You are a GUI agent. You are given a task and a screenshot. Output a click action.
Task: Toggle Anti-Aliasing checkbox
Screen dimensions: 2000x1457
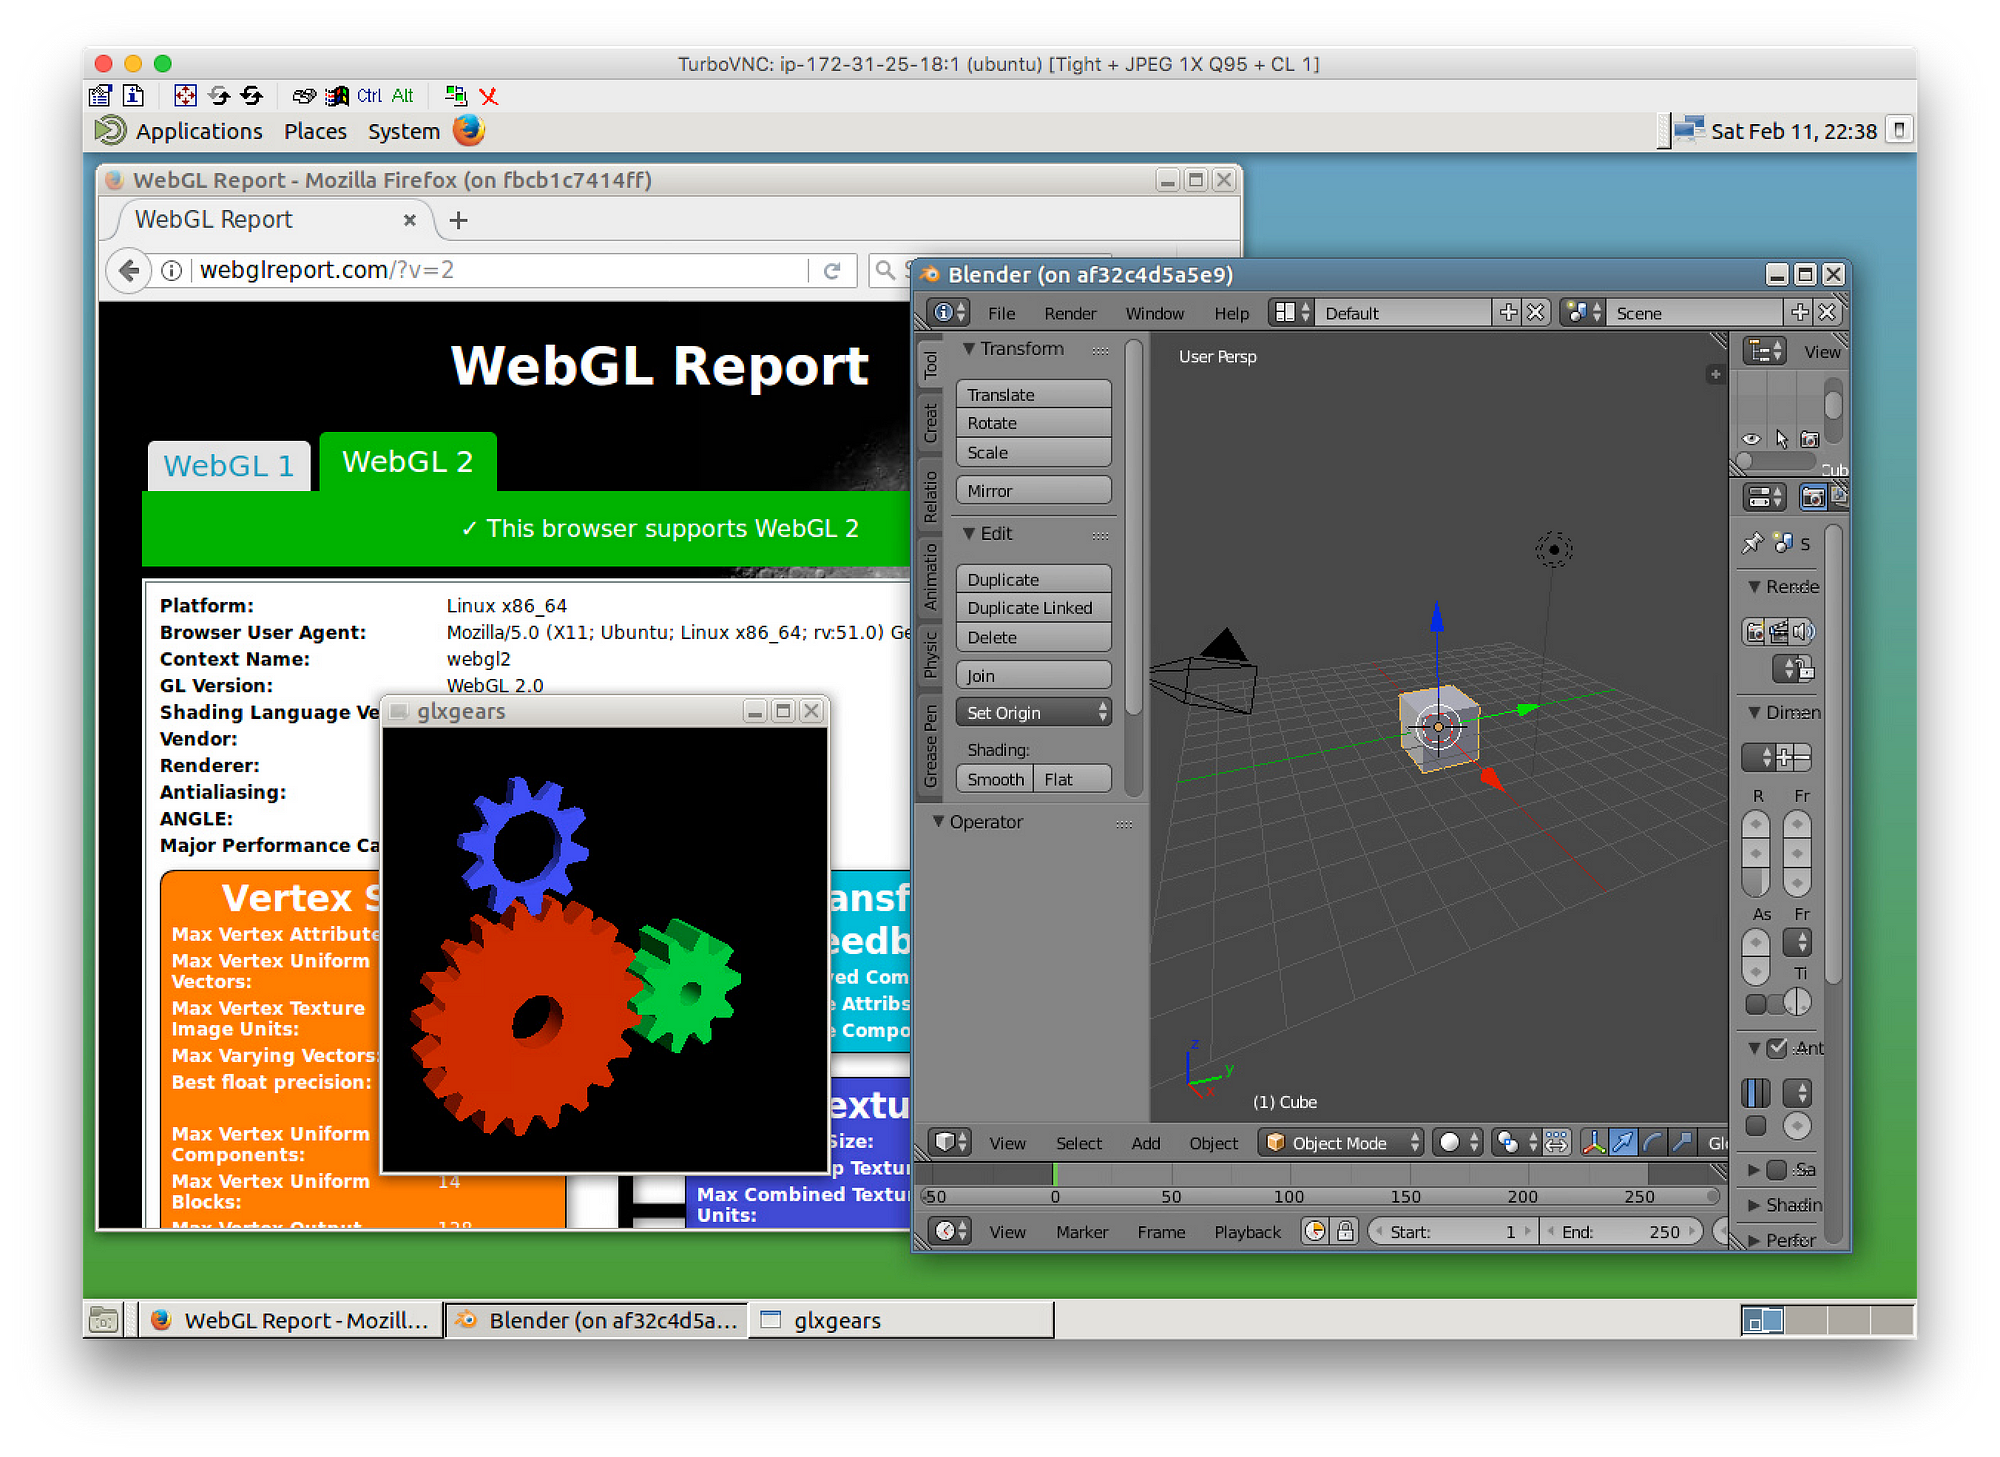pyautogui.click(x=1777, y=1048)
